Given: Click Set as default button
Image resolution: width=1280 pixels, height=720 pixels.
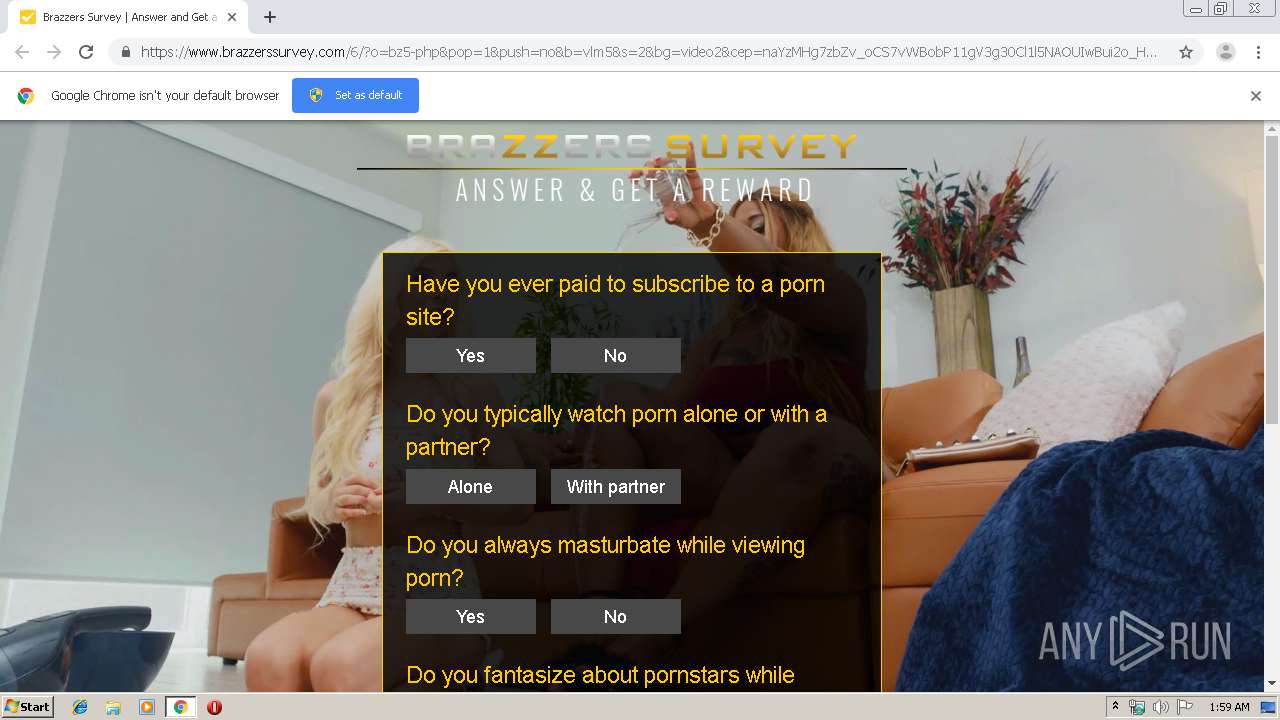Looking at the screenshot, I should click(x=355, y=95).
